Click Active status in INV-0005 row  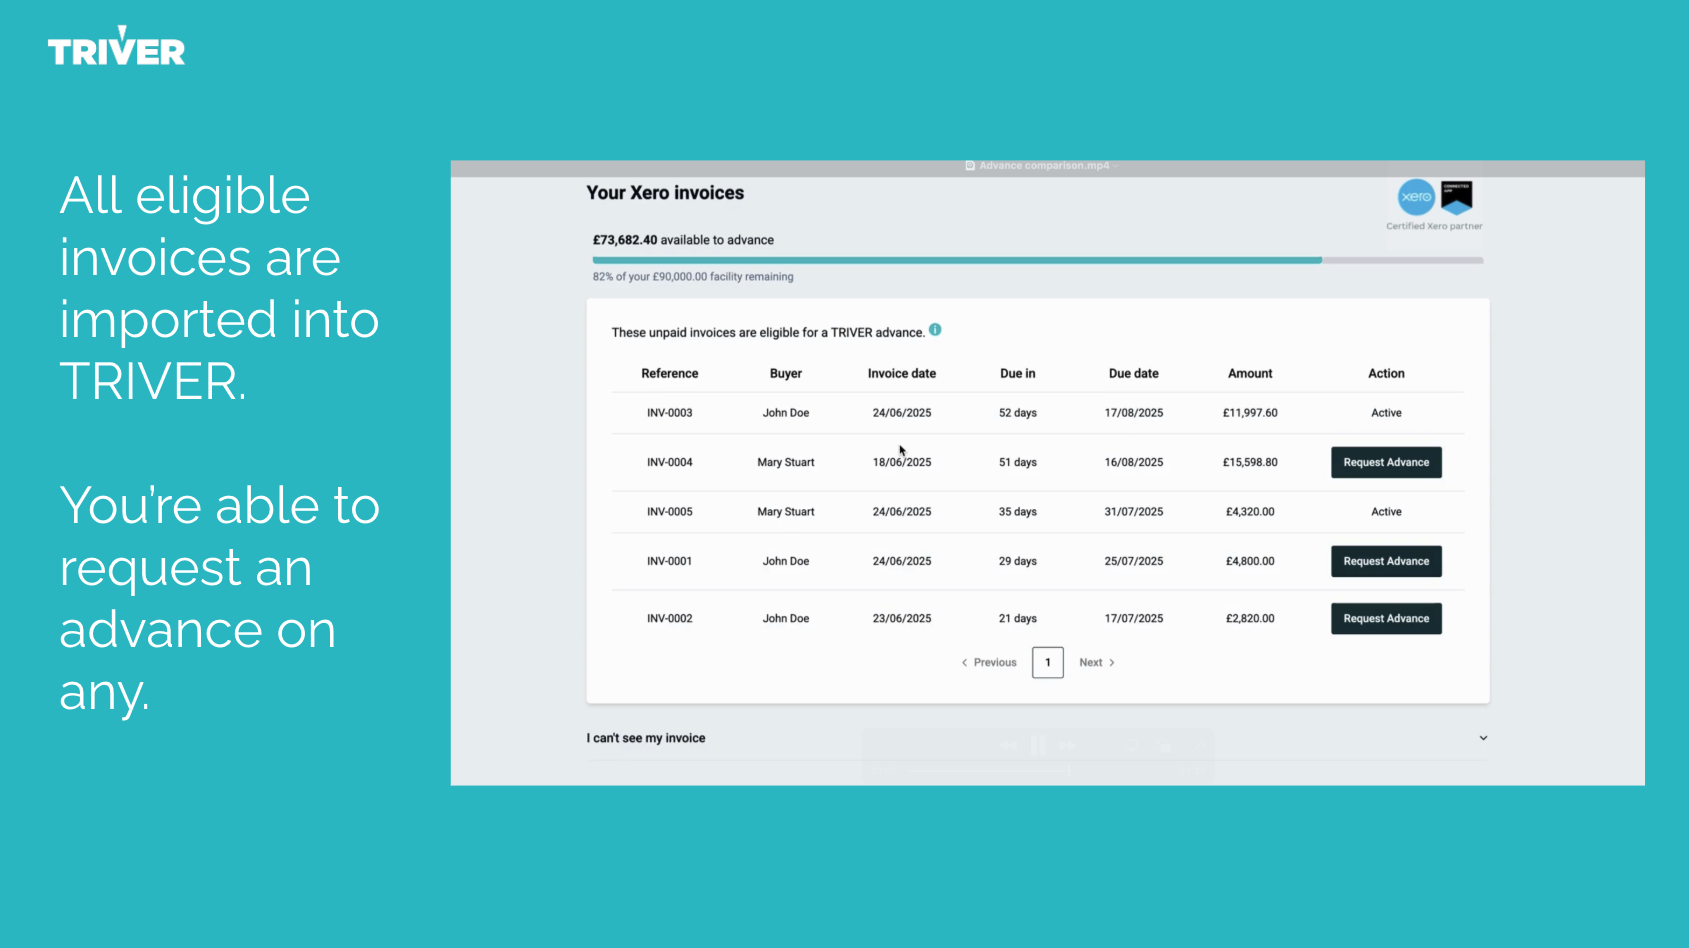(x=1386, y=512)
